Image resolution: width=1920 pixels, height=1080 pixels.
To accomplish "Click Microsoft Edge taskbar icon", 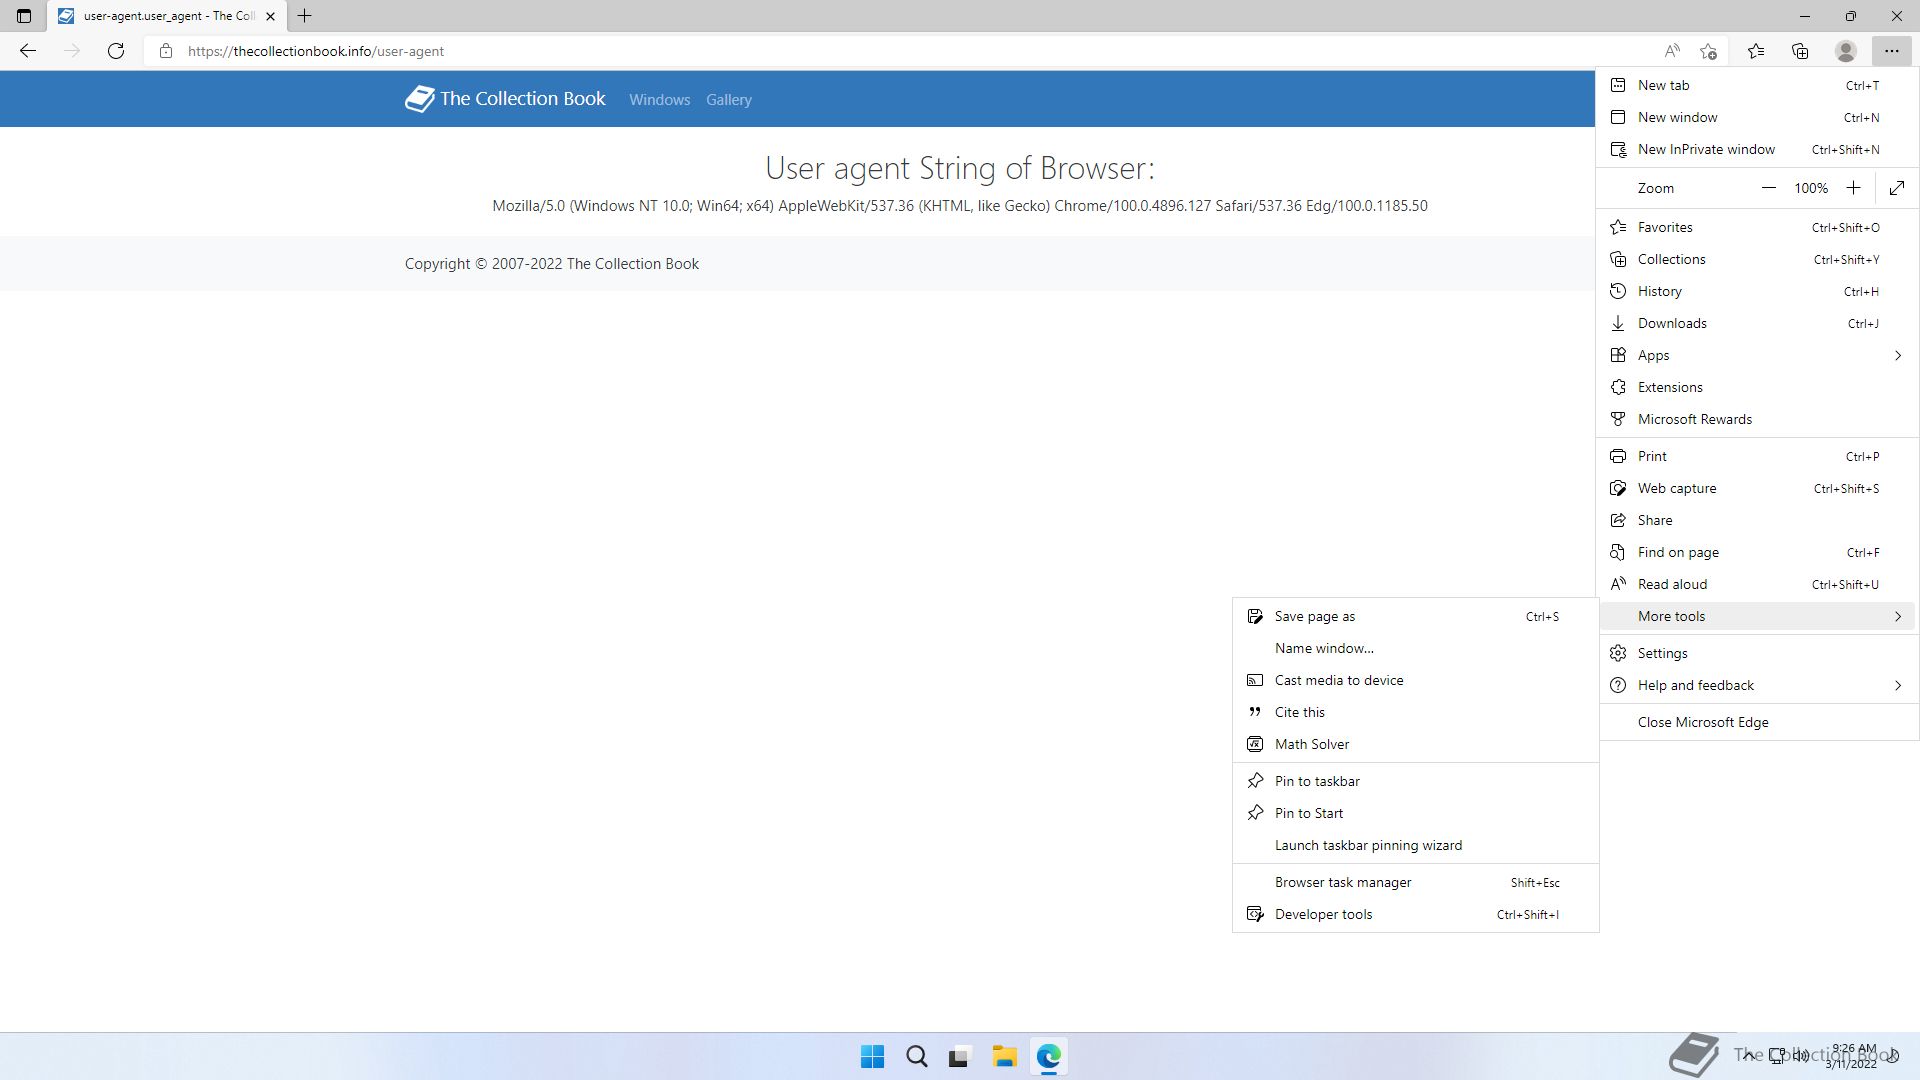I will click(x=1048, y=1056).
